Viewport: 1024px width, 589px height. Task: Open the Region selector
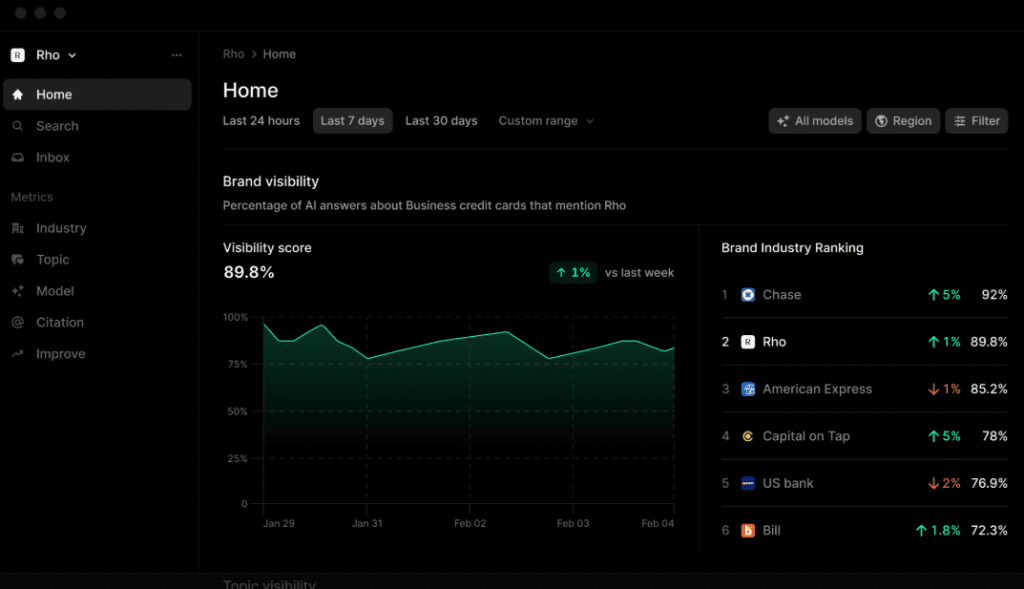(903, 121)
